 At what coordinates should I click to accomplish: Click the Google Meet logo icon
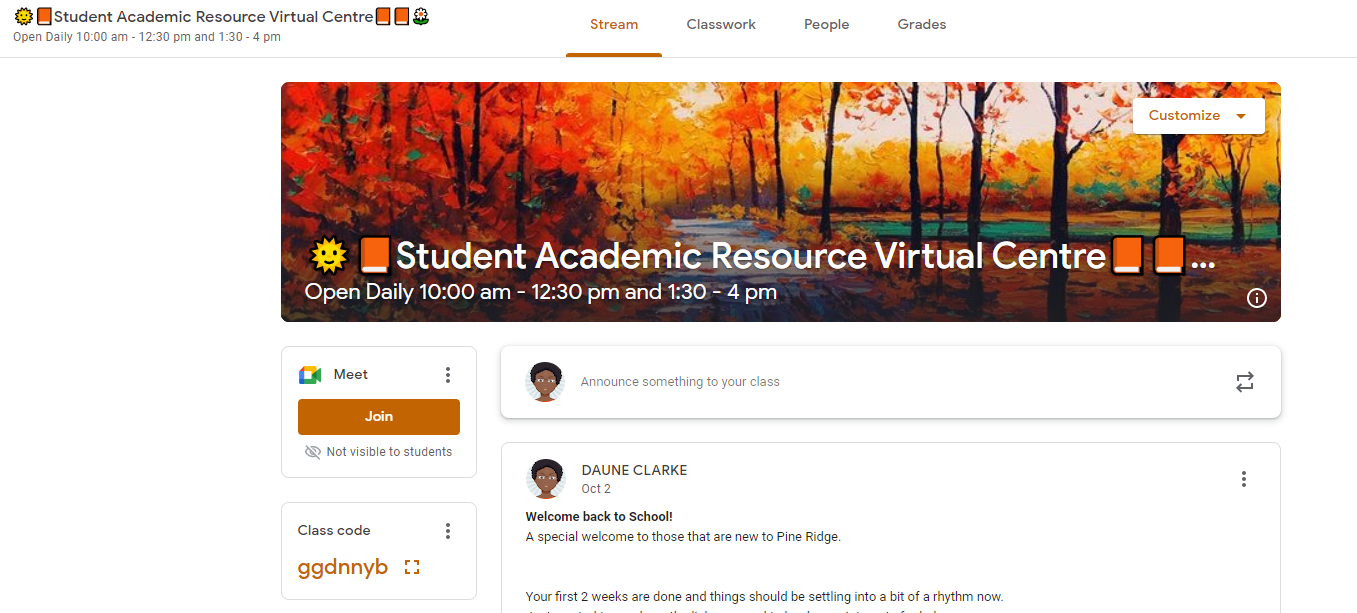(x=310, y=375)
